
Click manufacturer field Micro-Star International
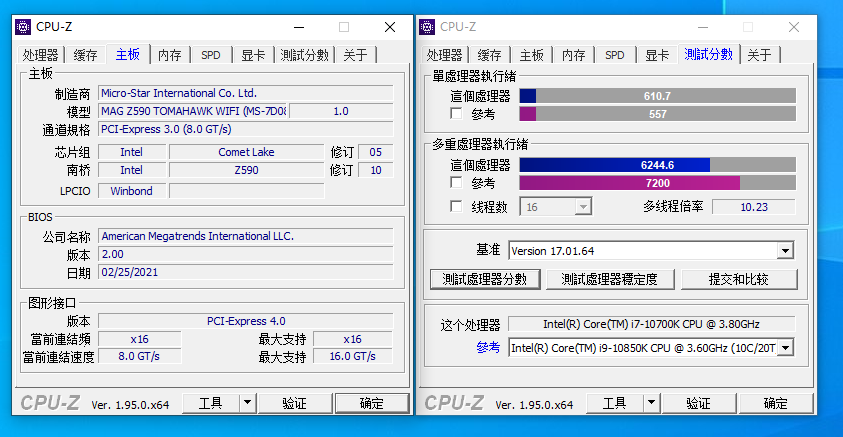246,93
